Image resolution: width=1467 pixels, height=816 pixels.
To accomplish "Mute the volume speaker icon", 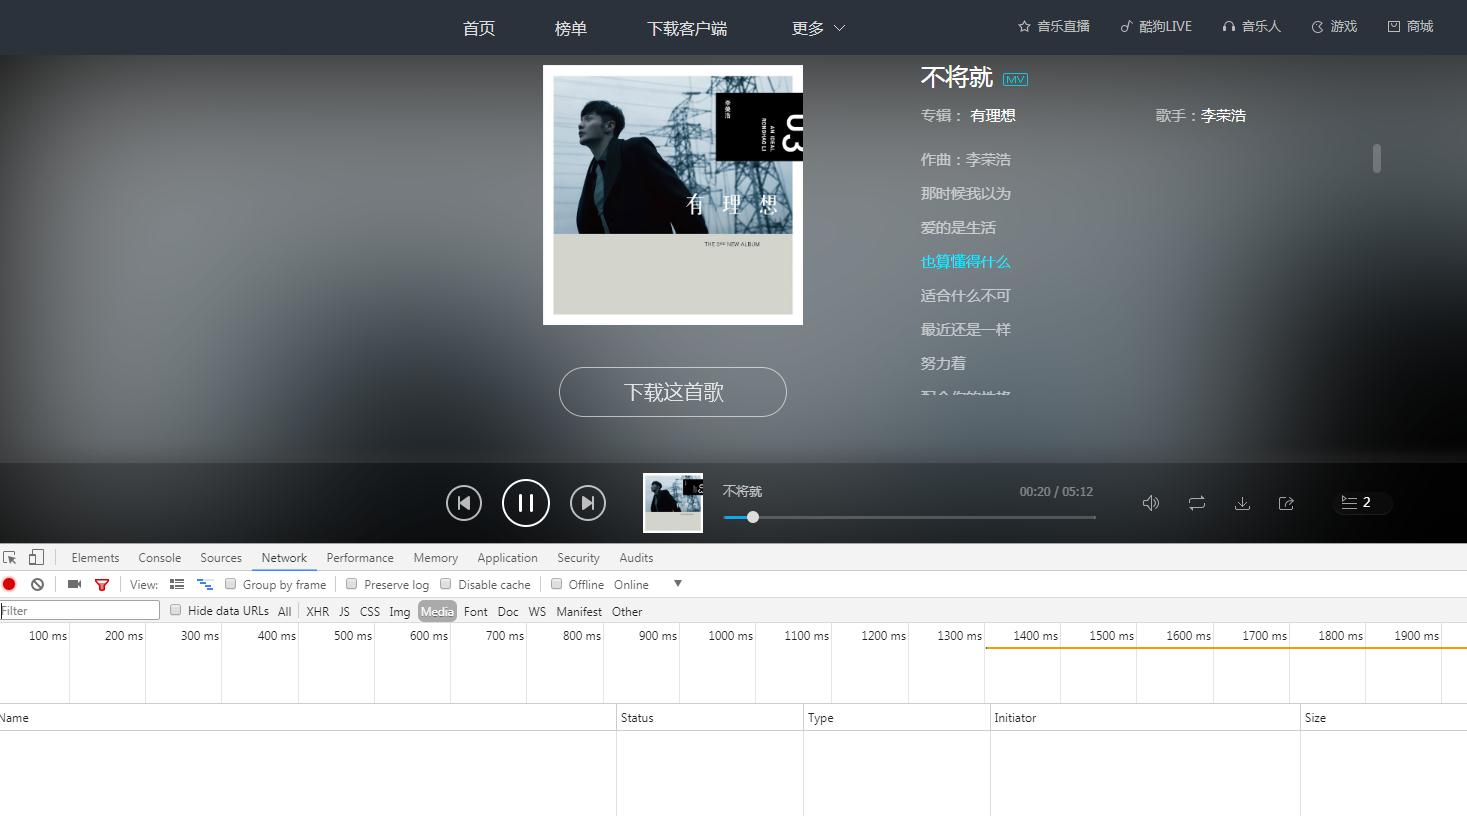I will click(1151, 503).
